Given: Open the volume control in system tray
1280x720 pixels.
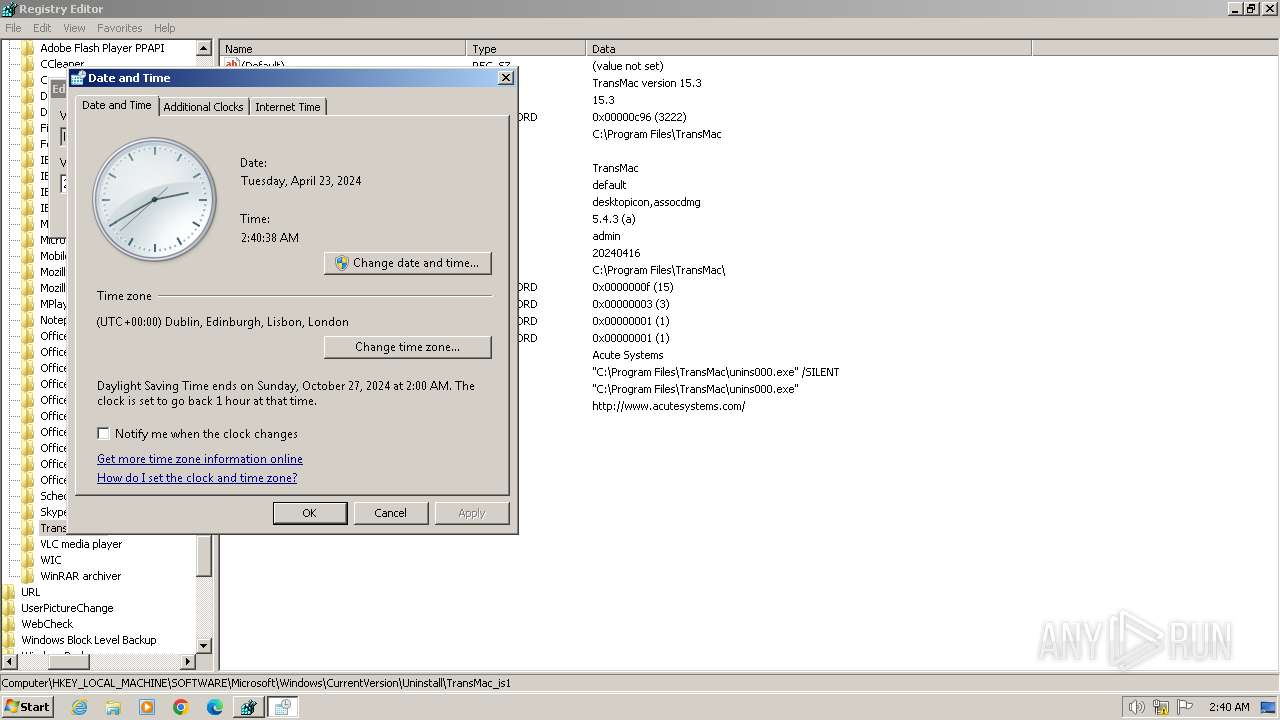Looking at the screenshot, I should click(1136, 707).
